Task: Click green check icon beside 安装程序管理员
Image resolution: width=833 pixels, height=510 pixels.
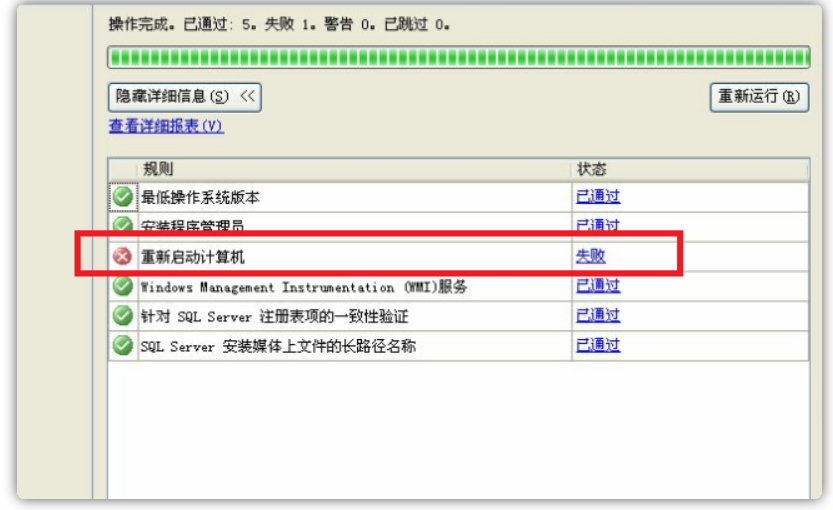Action: tap(122, 226)
